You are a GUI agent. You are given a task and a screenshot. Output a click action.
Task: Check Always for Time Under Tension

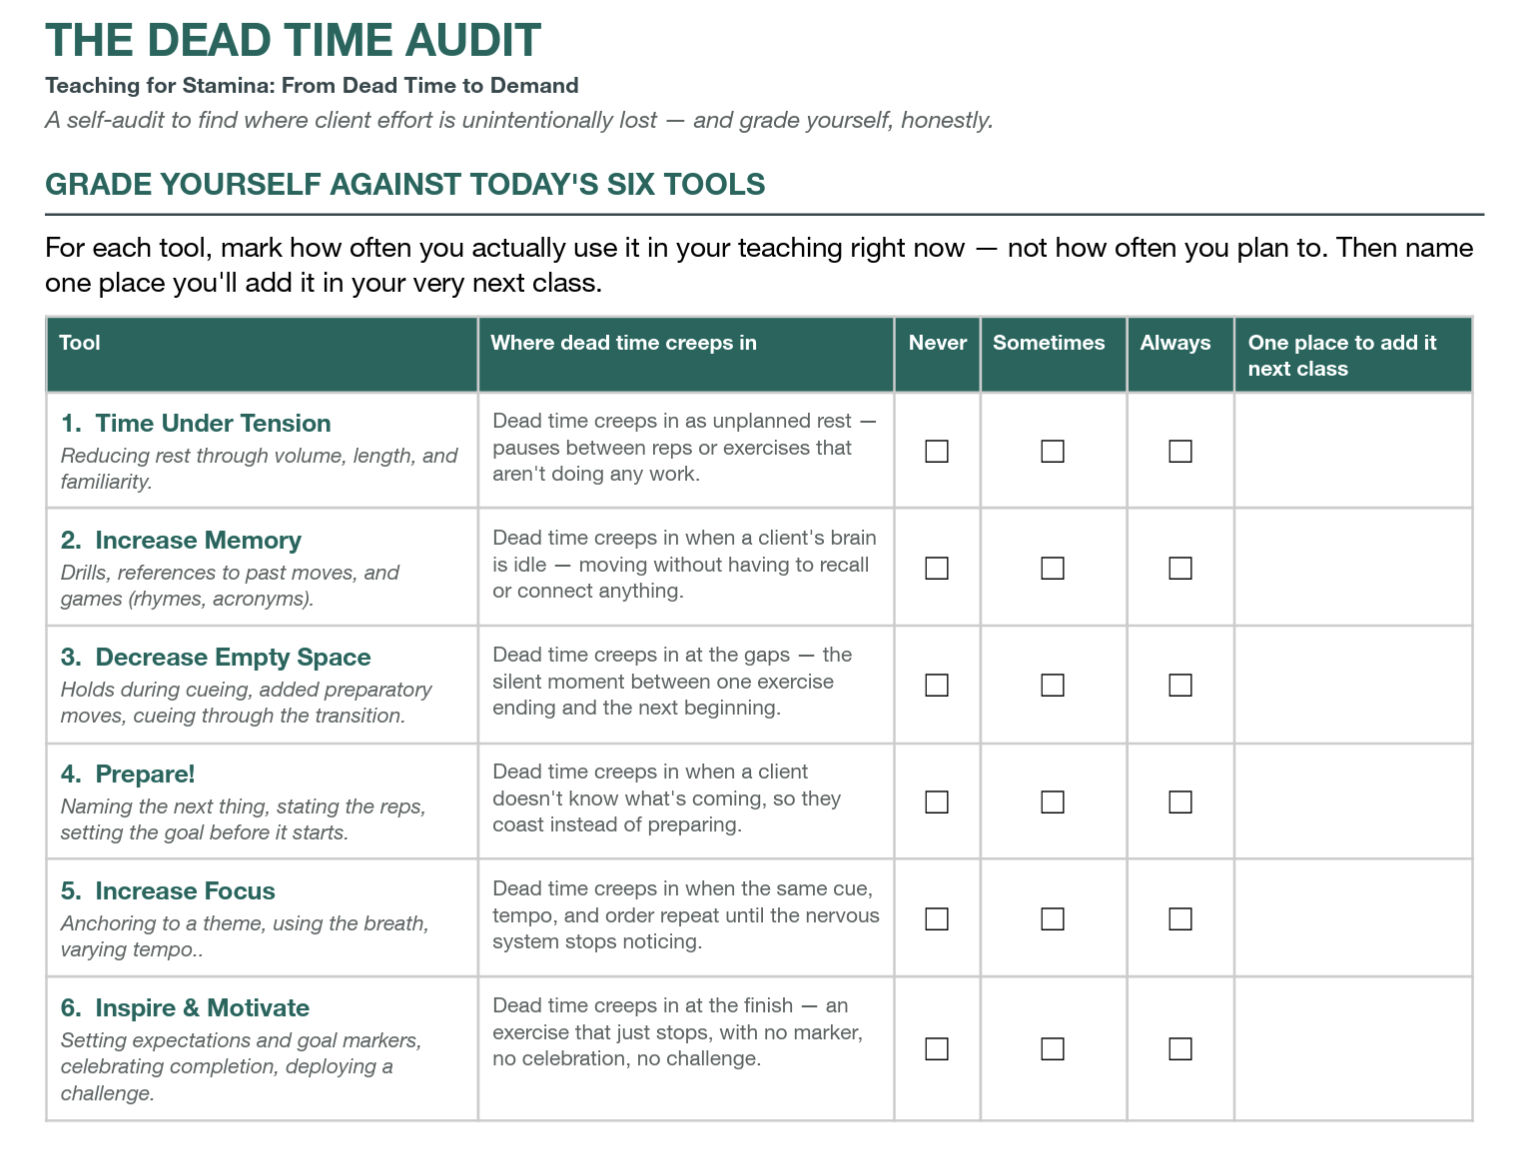click(x=1180, y=451)
